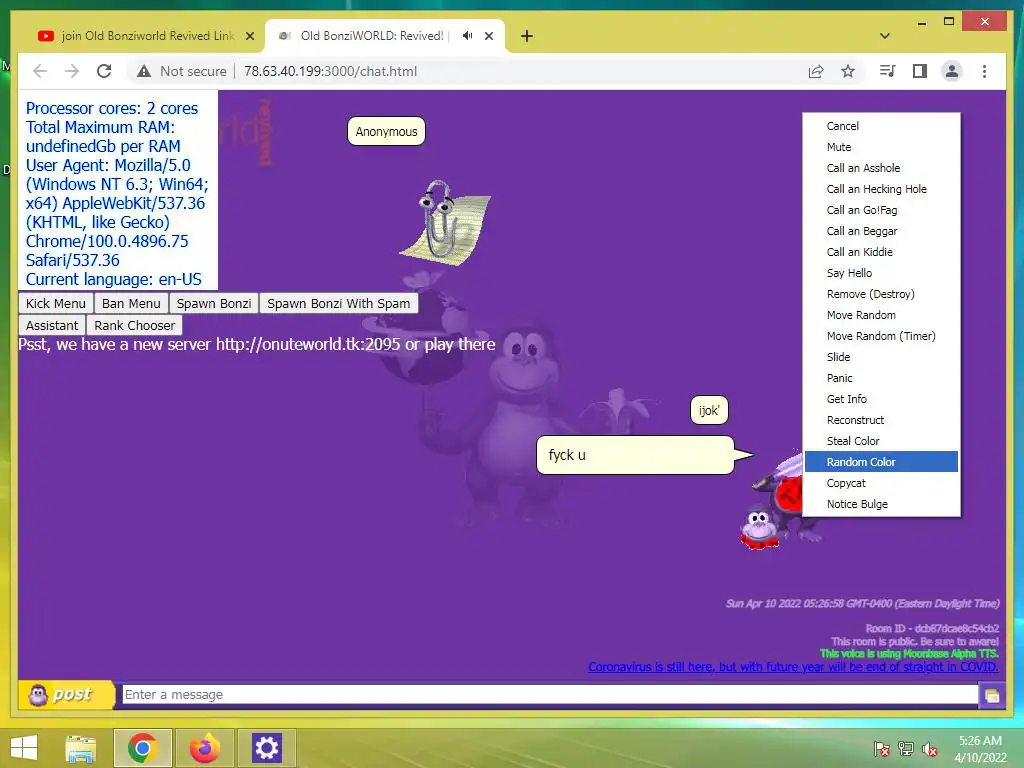
Task: Open a new browser tab
Action: click(527, 36)
